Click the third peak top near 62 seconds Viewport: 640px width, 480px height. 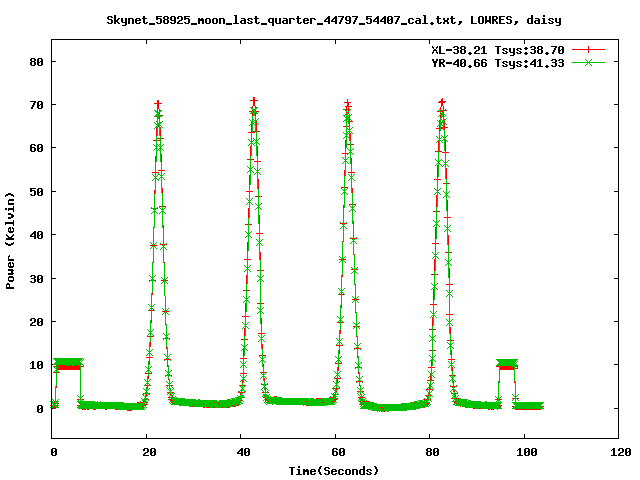(347, 104)
